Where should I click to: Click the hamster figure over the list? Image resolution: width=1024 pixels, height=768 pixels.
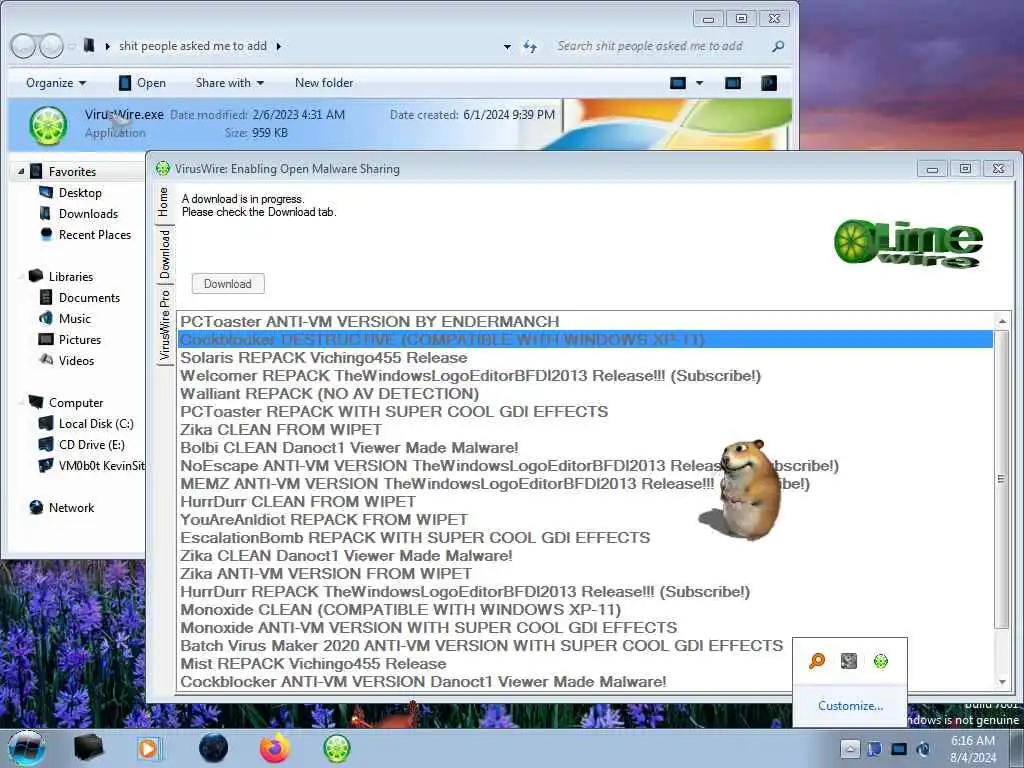point(744,490)
